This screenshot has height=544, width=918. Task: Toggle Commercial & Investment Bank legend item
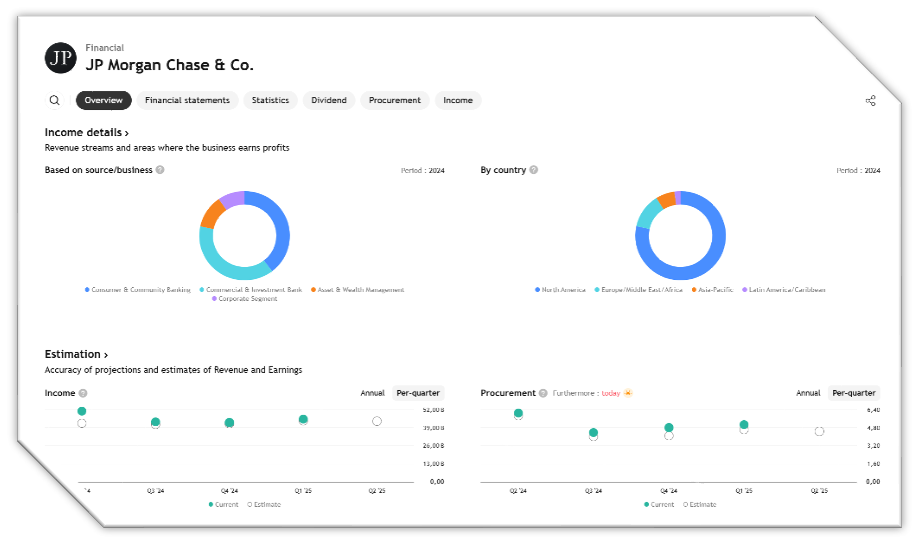[251, 290]
